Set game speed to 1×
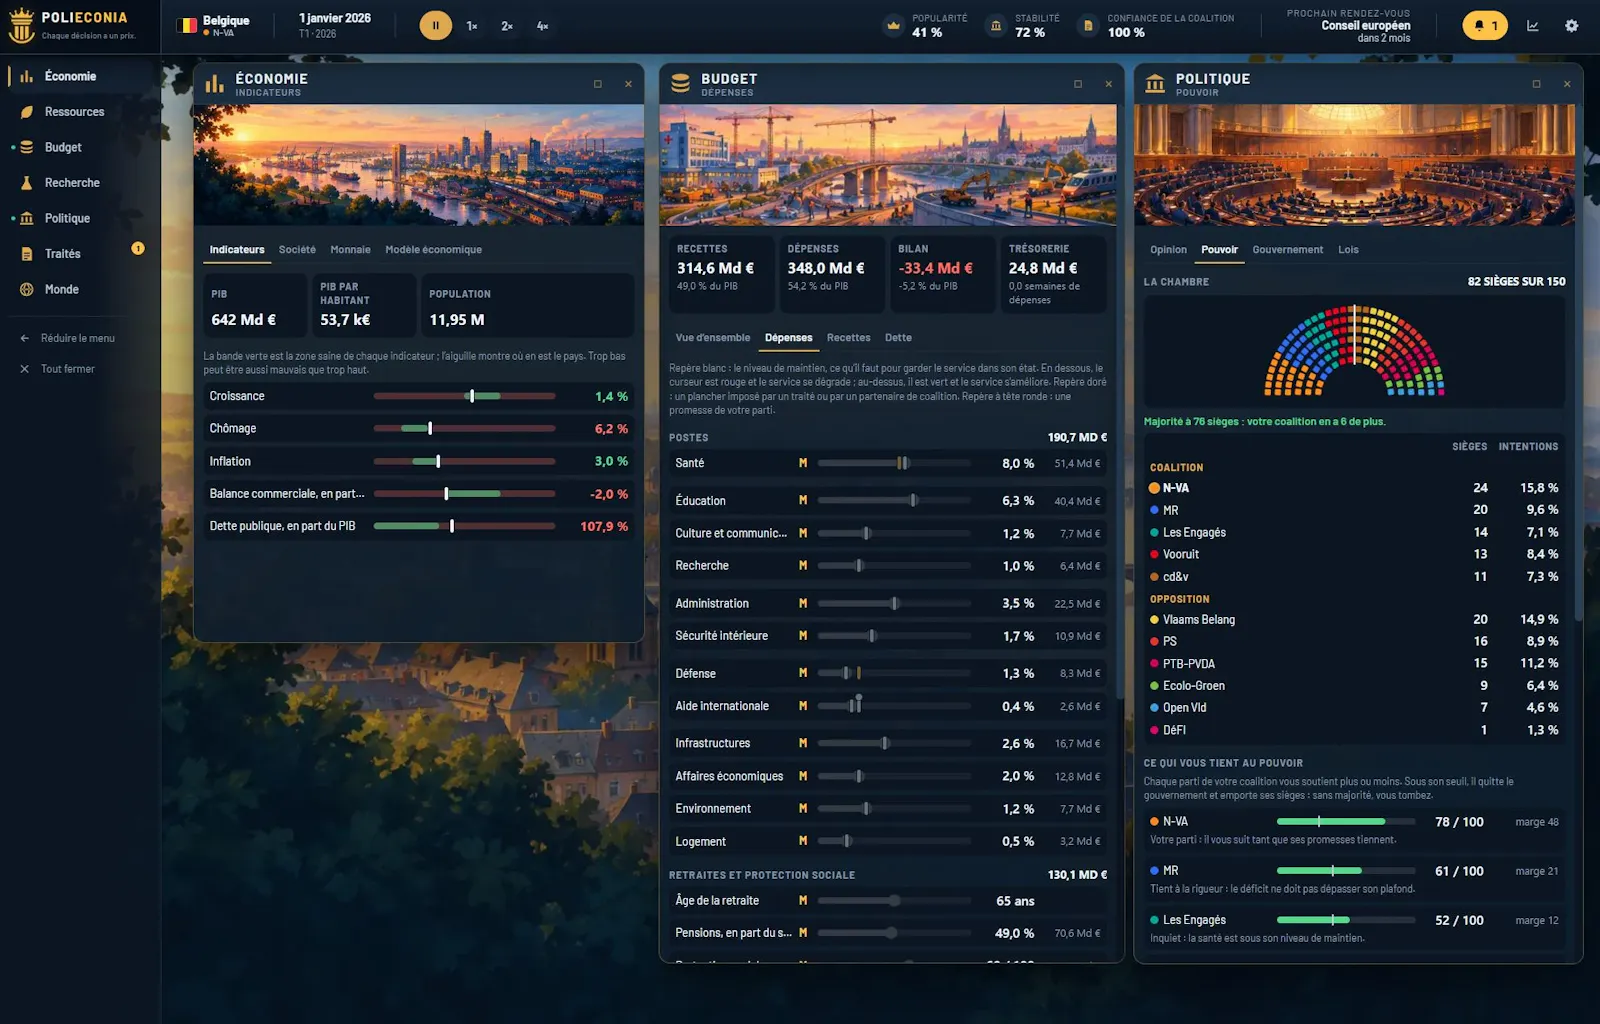 472,26
